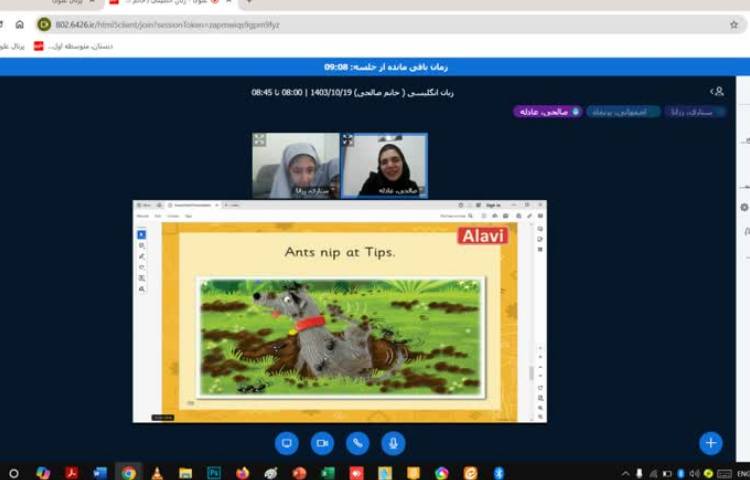Open Word from the taskbar
Screen dimensions: 750x480
click(x=100, y=473)
